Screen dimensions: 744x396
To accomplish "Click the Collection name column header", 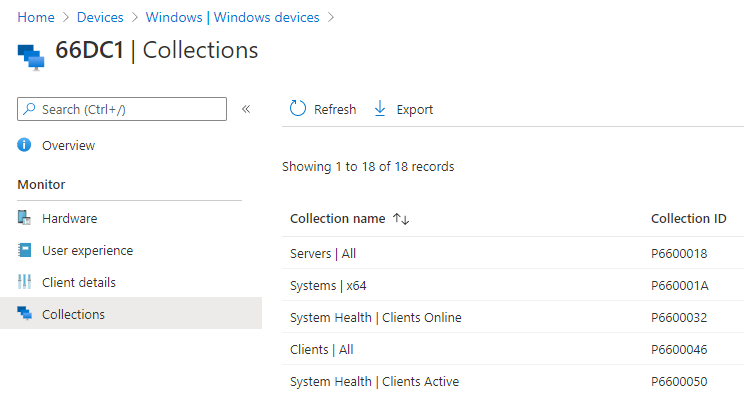I will [x=337, y=219].
